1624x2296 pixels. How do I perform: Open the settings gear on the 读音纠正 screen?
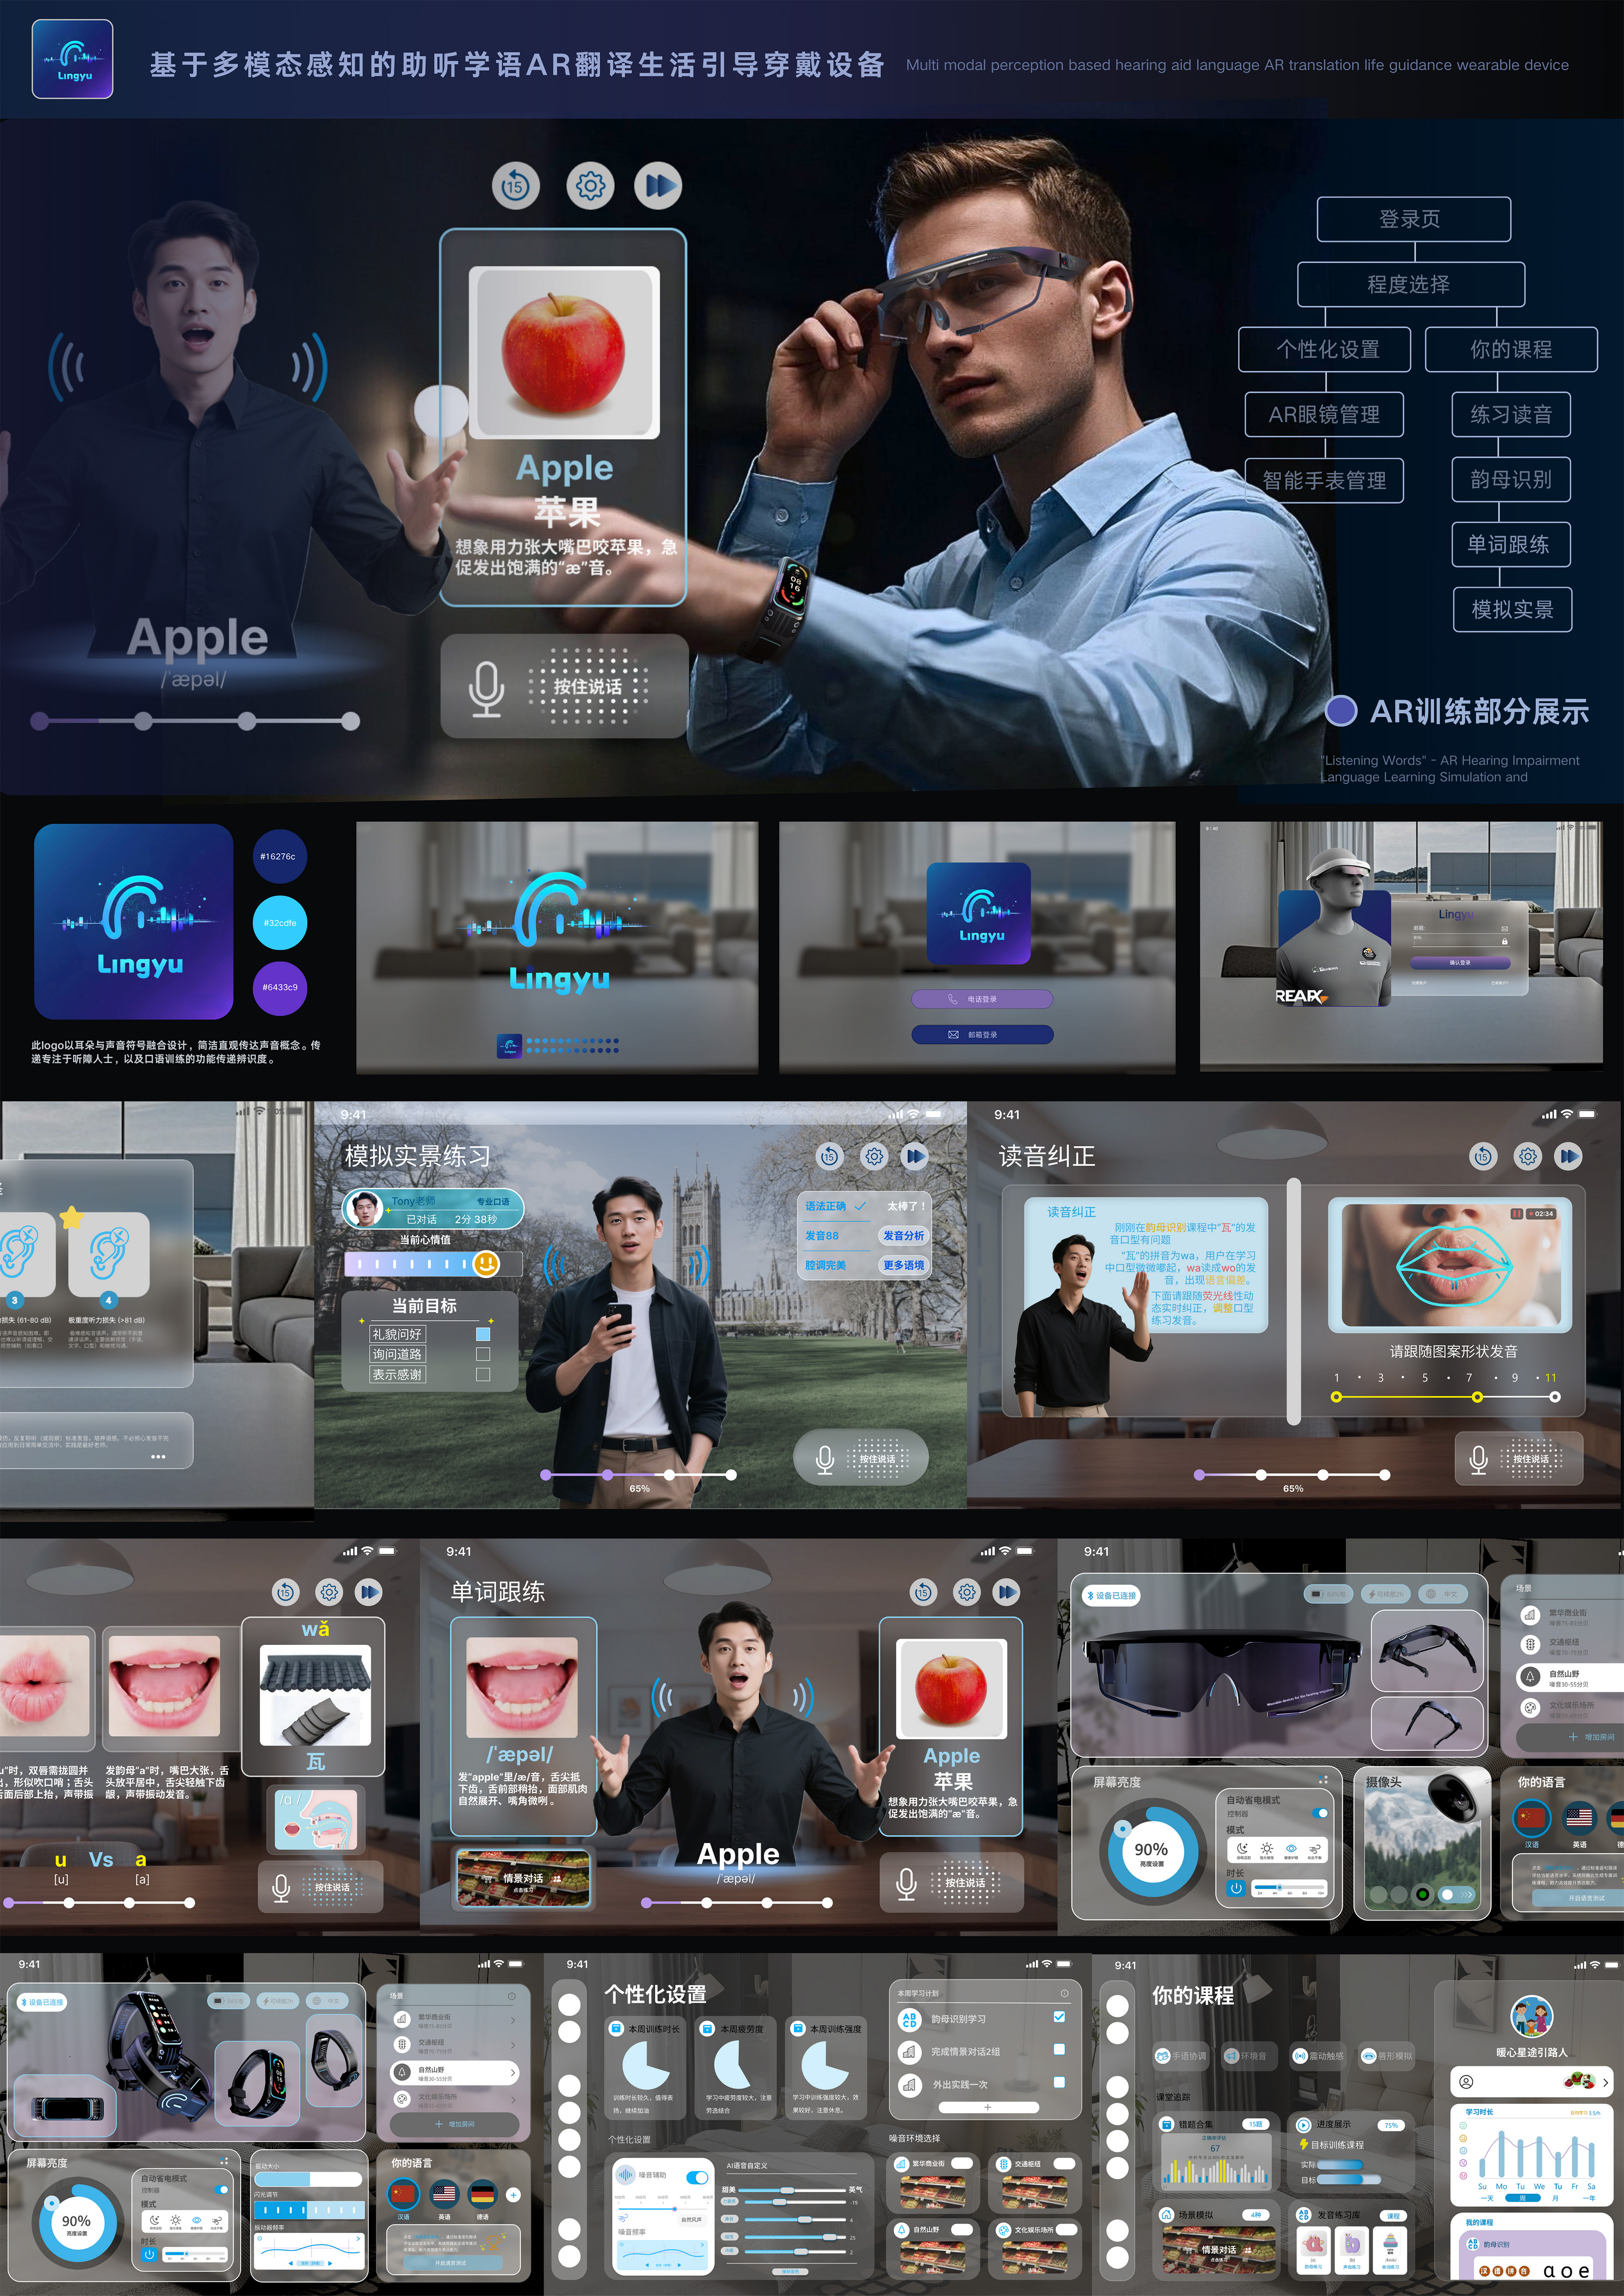(1528, 1157)
